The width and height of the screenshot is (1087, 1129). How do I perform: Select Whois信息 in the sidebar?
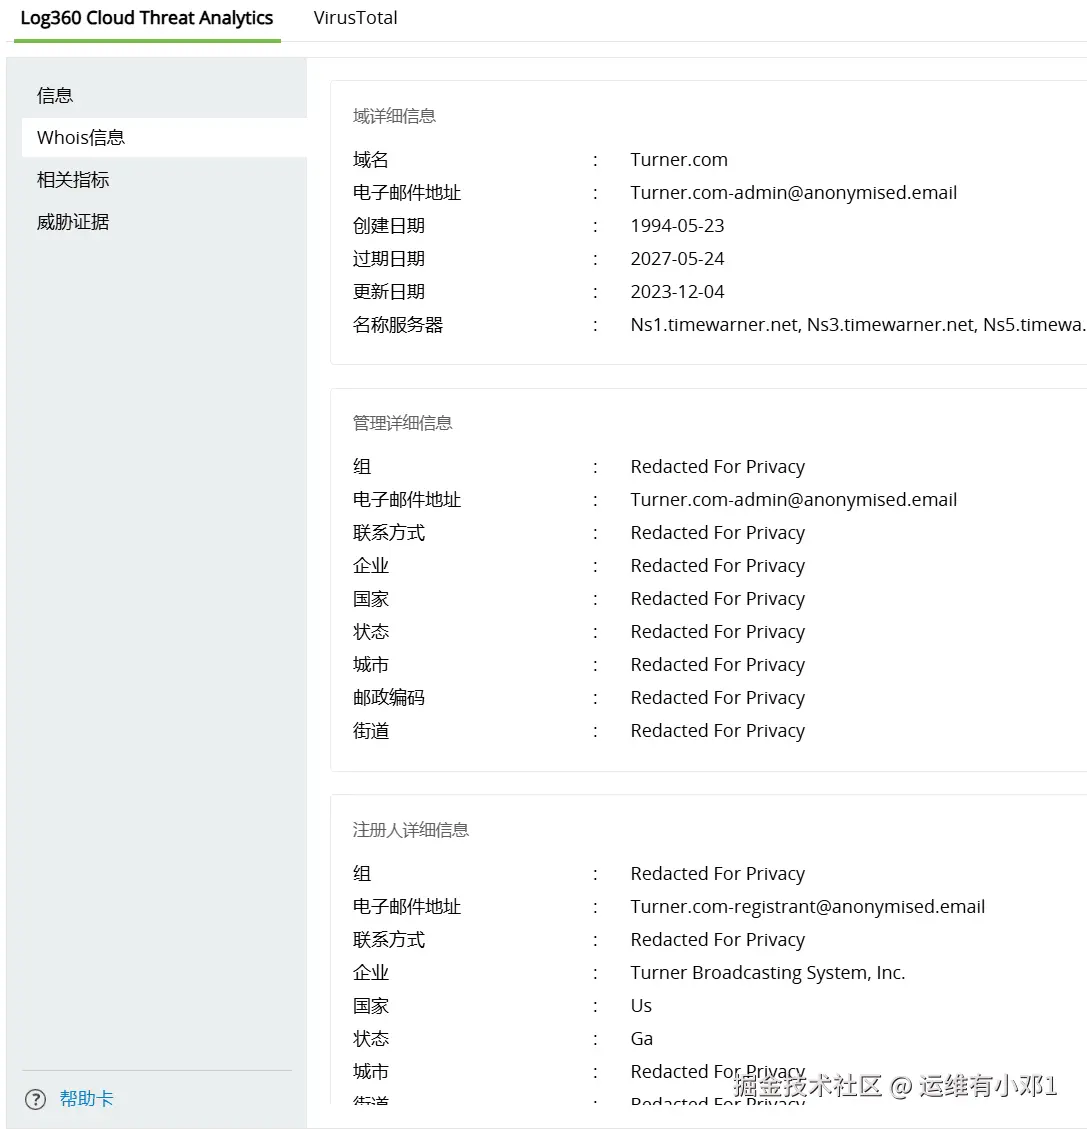click(x=164, y=138)
